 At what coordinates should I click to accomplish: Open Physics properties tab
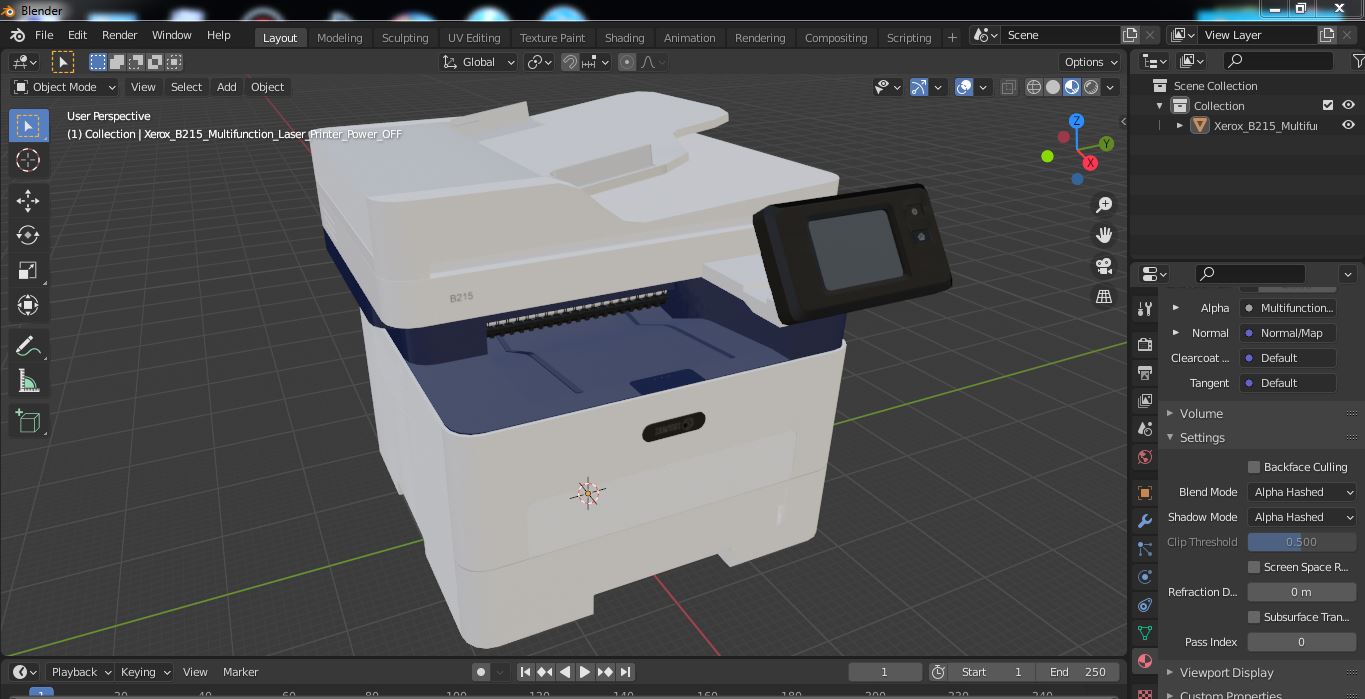pos(1145,577)
